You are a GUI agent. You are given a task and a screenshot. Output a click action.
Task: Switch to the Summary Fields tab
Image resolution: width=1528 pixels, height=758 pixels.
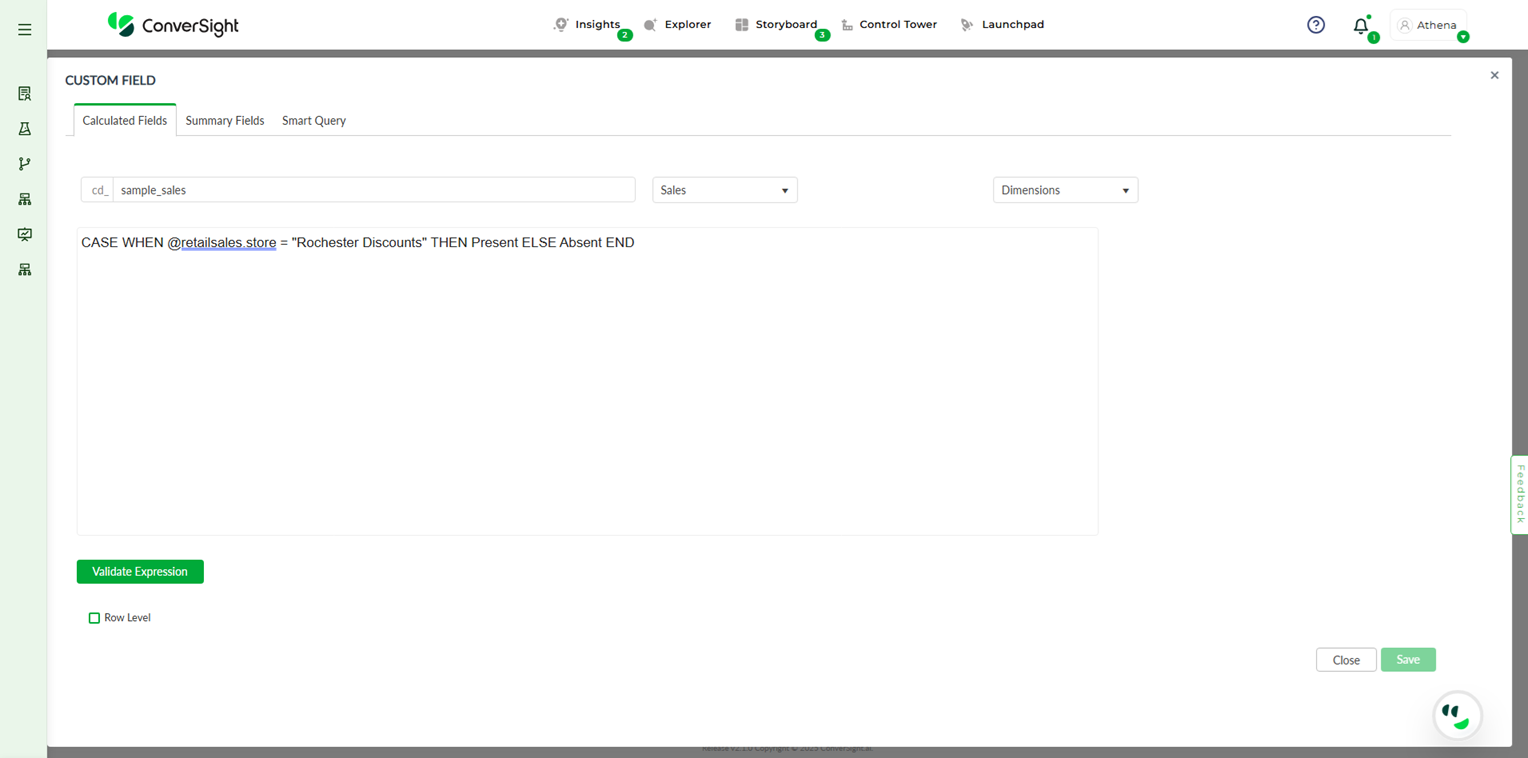coord(225,121)
